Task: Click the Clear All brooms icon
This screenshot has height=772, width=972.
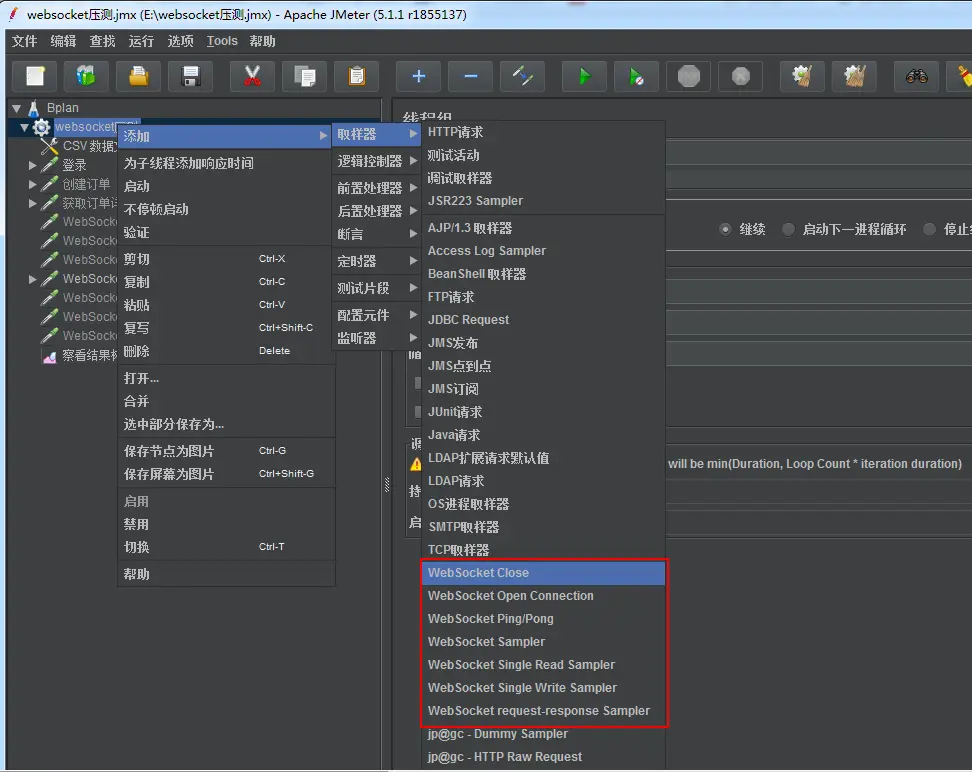Action: tap(855, 76)
